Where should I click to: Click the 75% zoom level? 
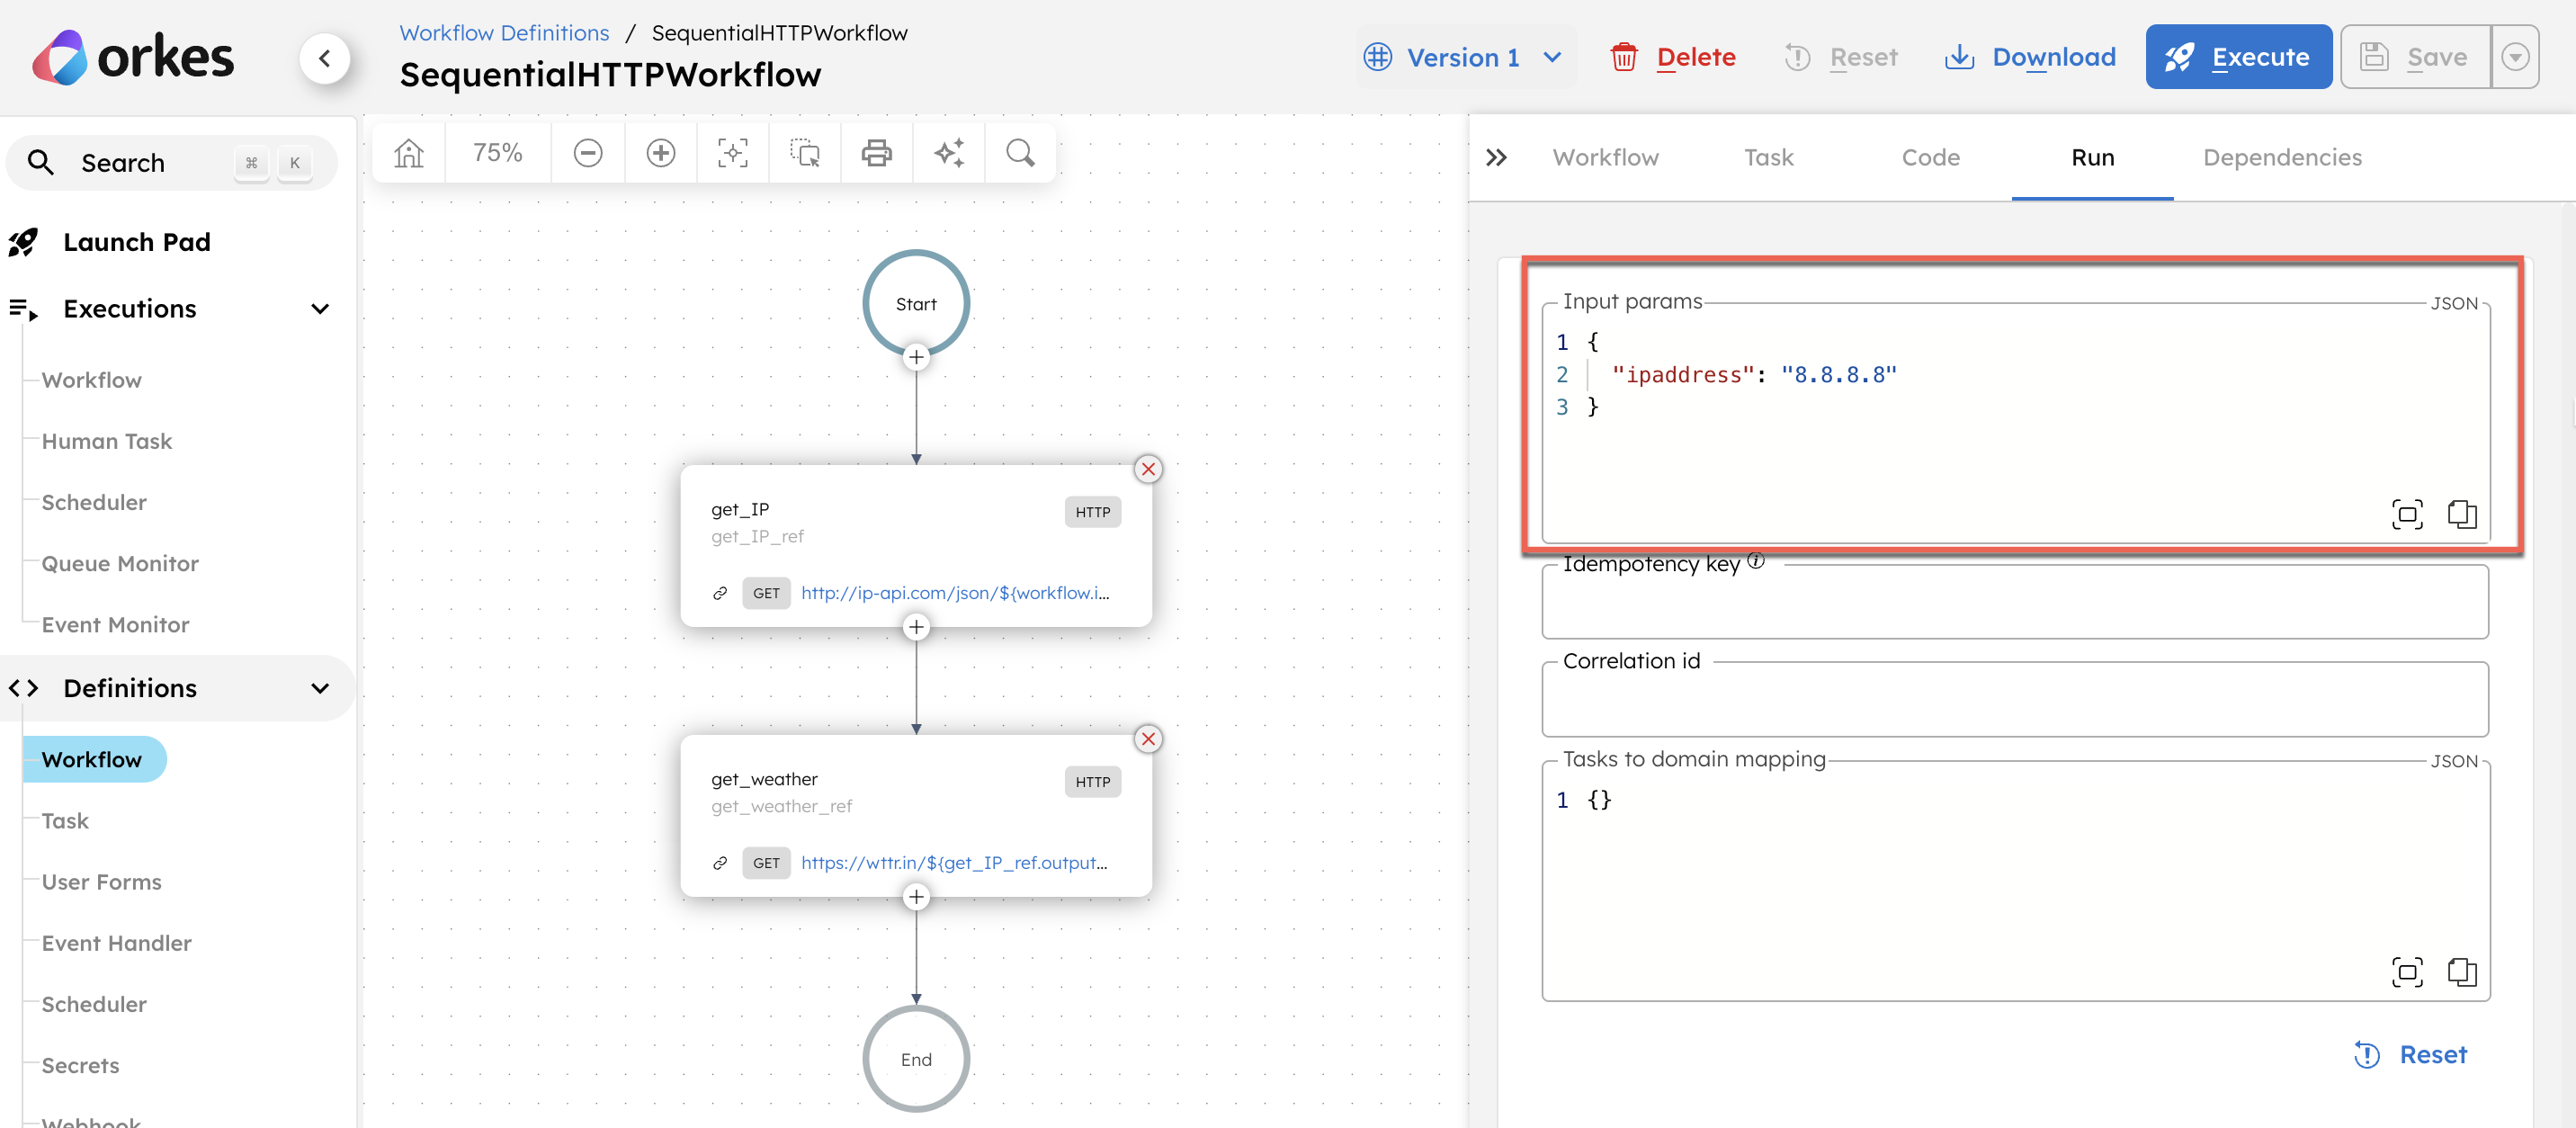497,153
